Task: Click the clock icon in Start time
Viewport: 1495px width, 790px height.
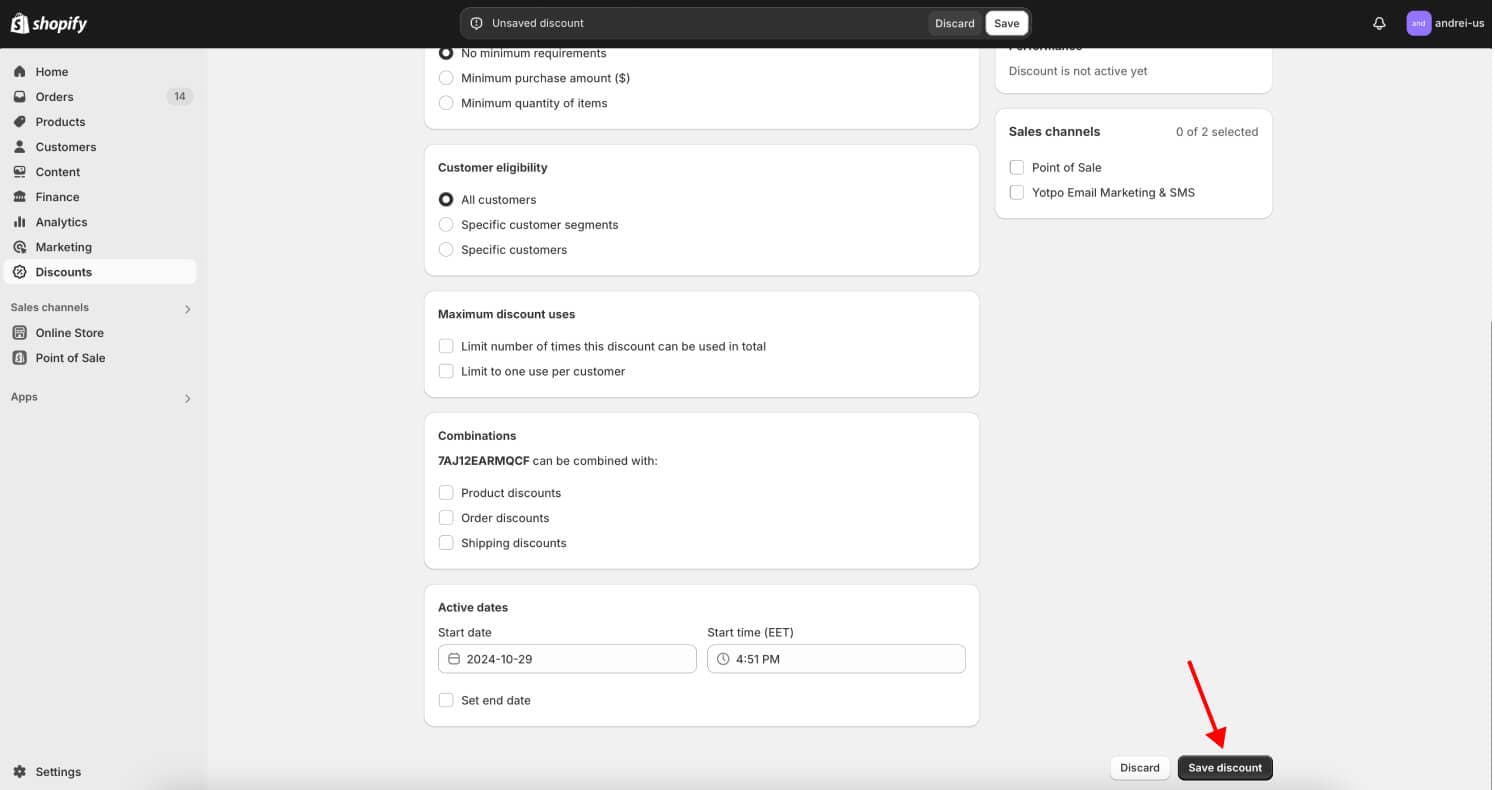Action: tap(723, 659)
